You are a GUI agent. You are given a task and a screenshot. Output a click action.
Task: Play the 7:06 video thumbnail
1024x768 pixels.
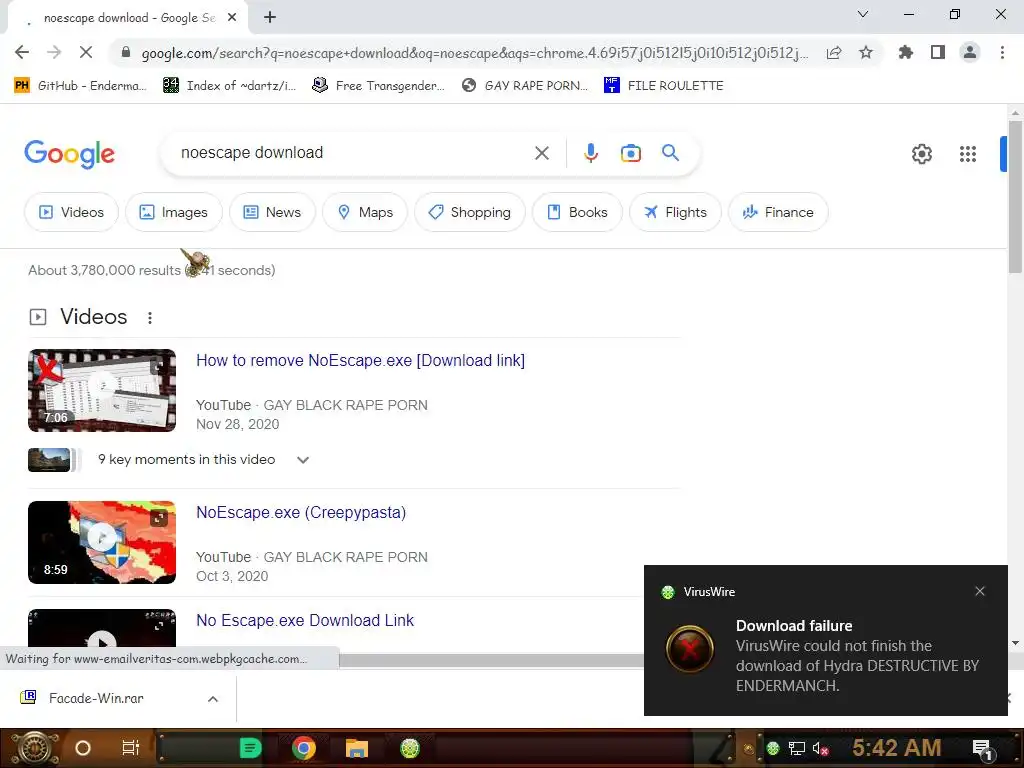pyautogui.click(x=102, y=391)
